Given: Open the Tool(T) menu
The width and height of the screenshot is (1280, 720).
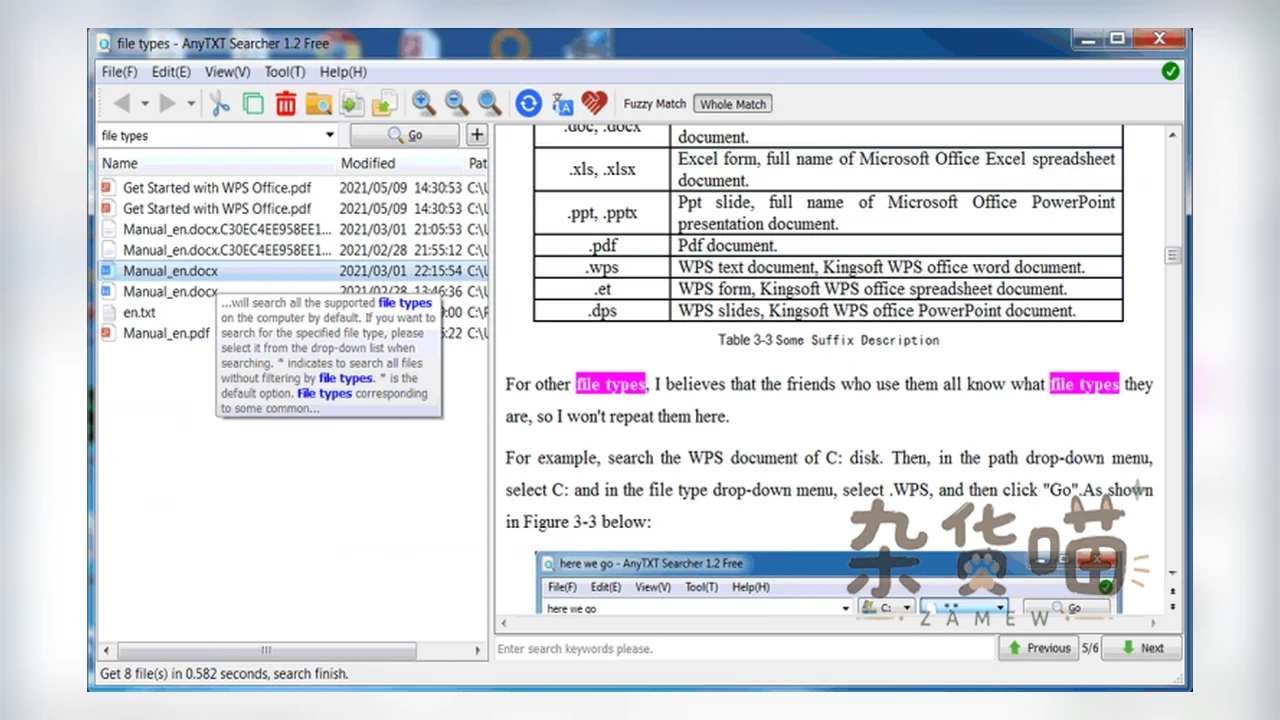Looking at the screenshot, I should (x=285, y=72).
